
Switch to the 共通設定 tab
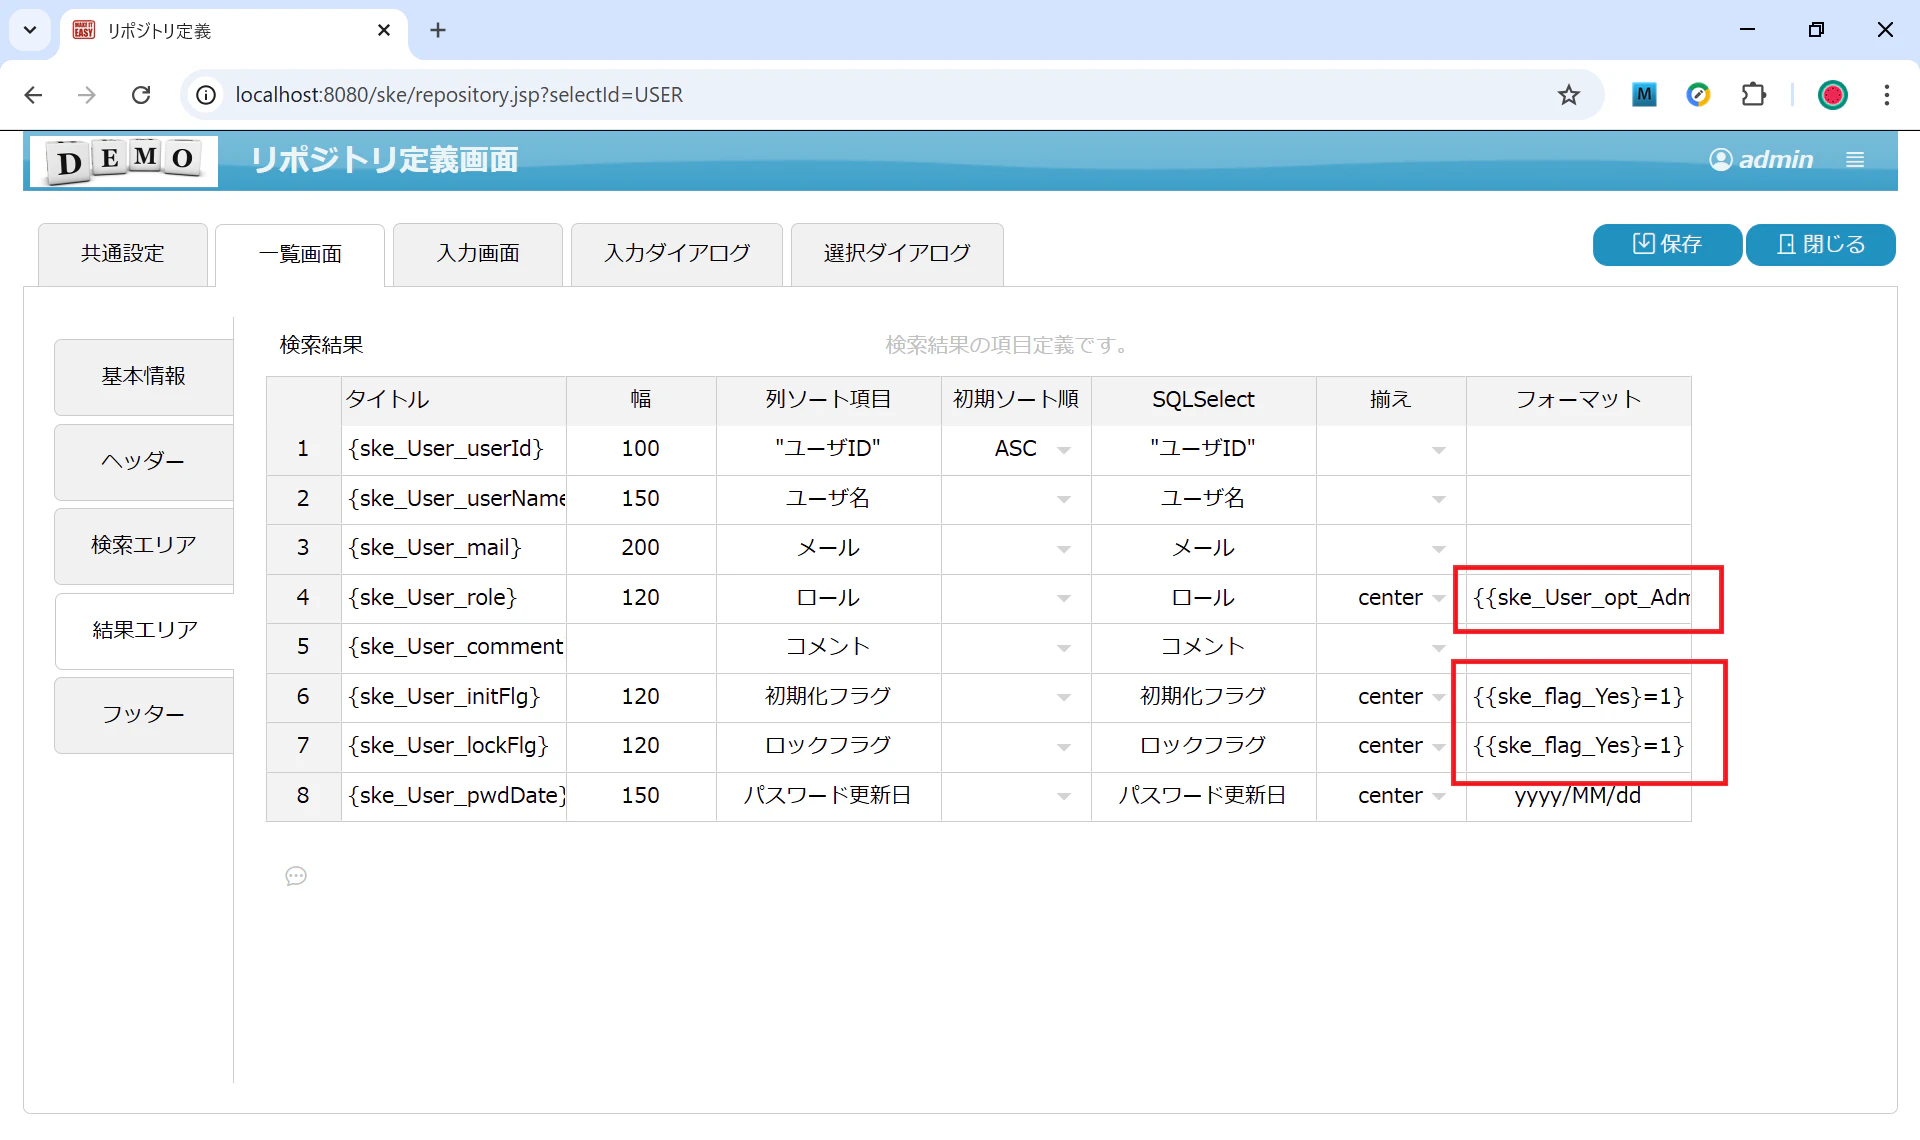123,254
